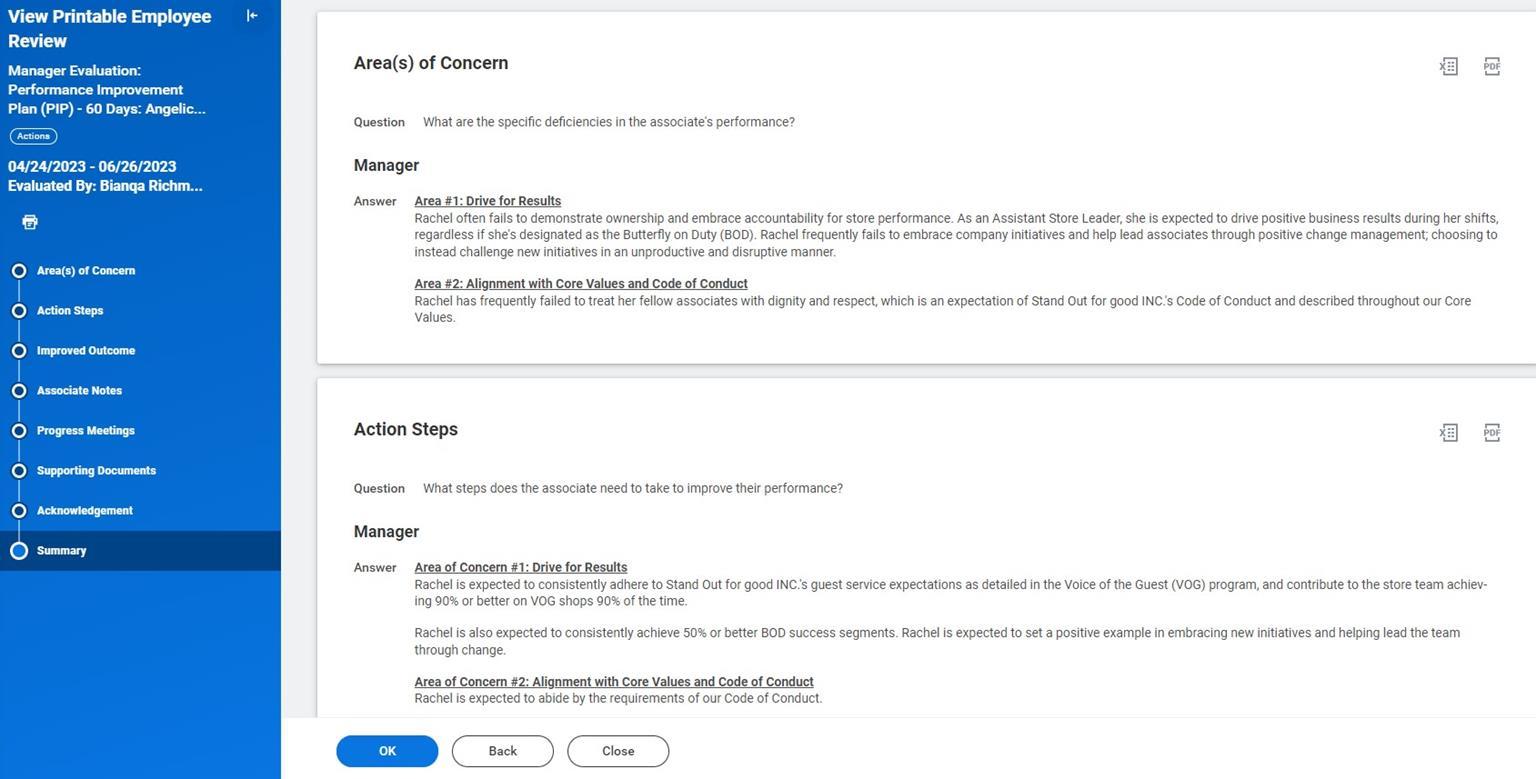Export Action Steps section to PDF
1536x779 pixels.
pyautogui.click(x=1491, y=432)
